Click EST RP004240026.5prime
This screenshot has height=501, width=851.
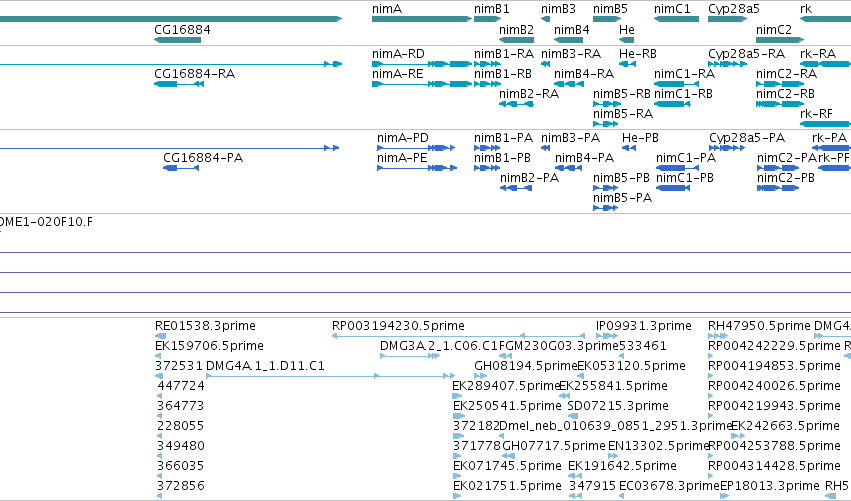[x=710, y=396]
